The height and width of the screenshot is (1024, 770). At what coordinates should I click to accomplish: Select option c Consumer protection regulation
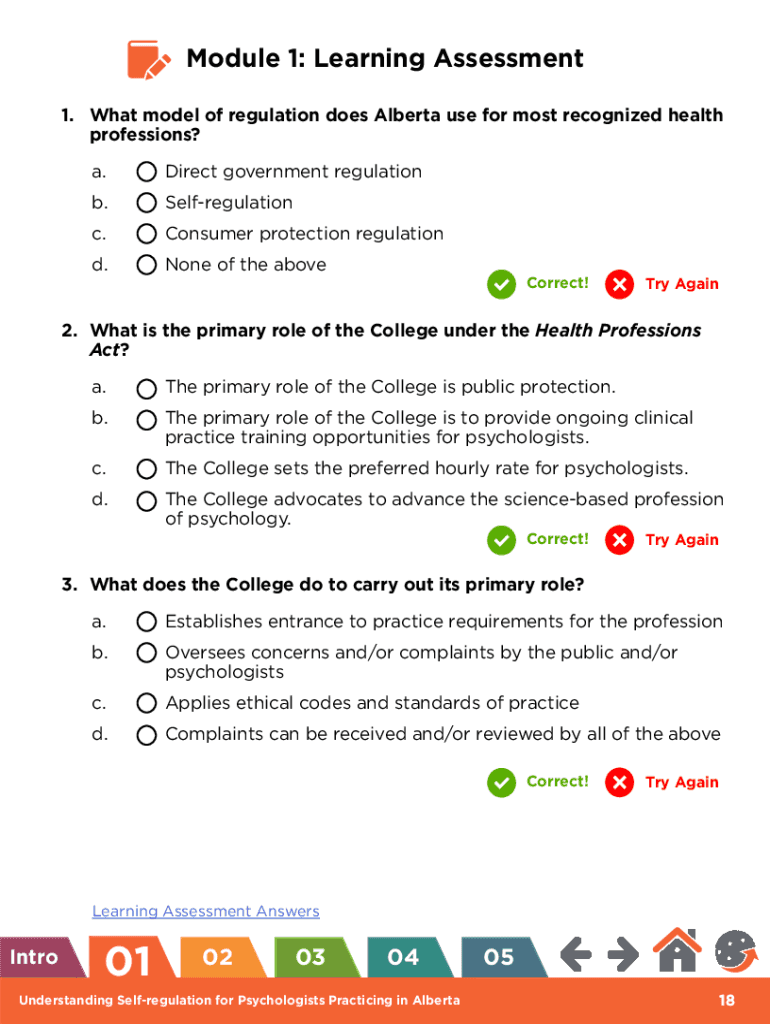146,233
